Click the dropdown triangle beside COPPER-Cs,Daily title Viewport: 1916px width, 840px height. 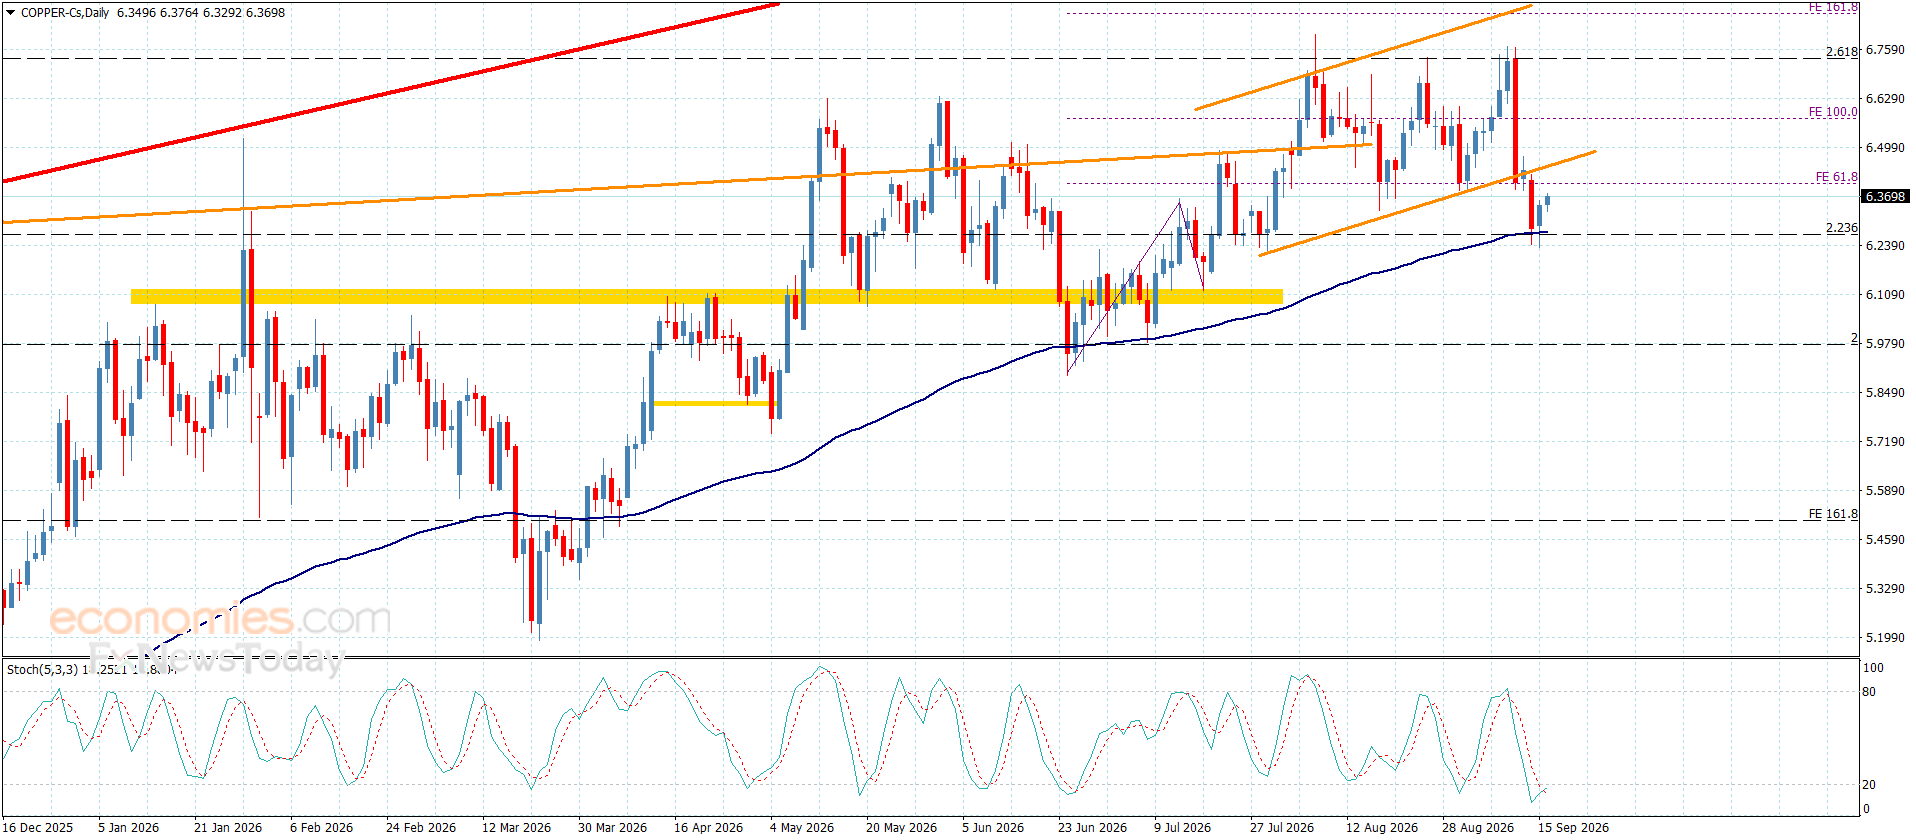coord(11,13)
